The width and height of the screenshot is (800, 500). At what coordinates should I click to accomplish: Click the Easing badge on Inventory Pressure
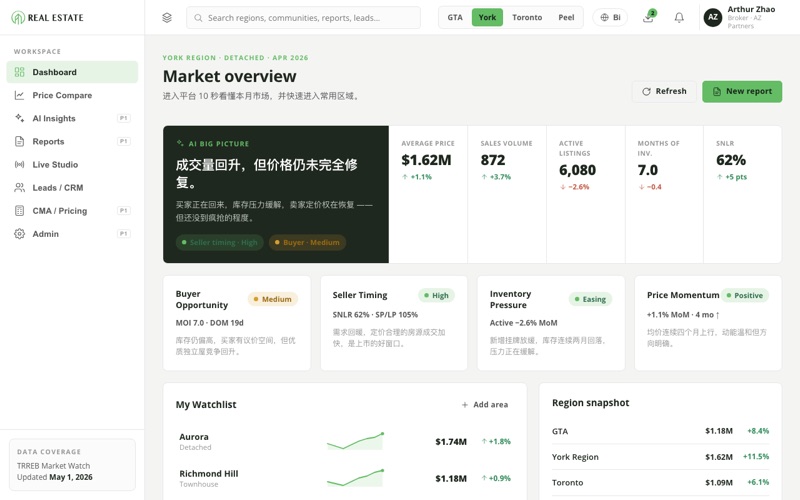590,299
